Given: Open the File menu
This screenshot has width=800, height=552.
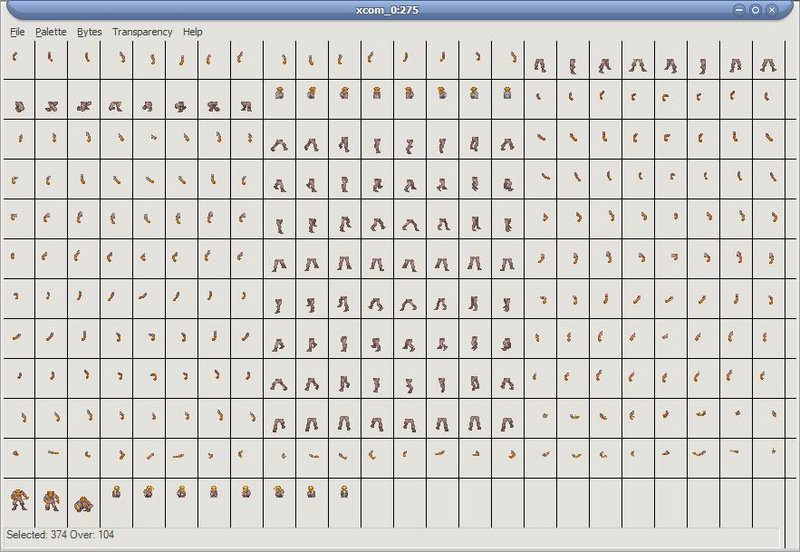Looking at the screenshot, I should (x=17, y=32).
